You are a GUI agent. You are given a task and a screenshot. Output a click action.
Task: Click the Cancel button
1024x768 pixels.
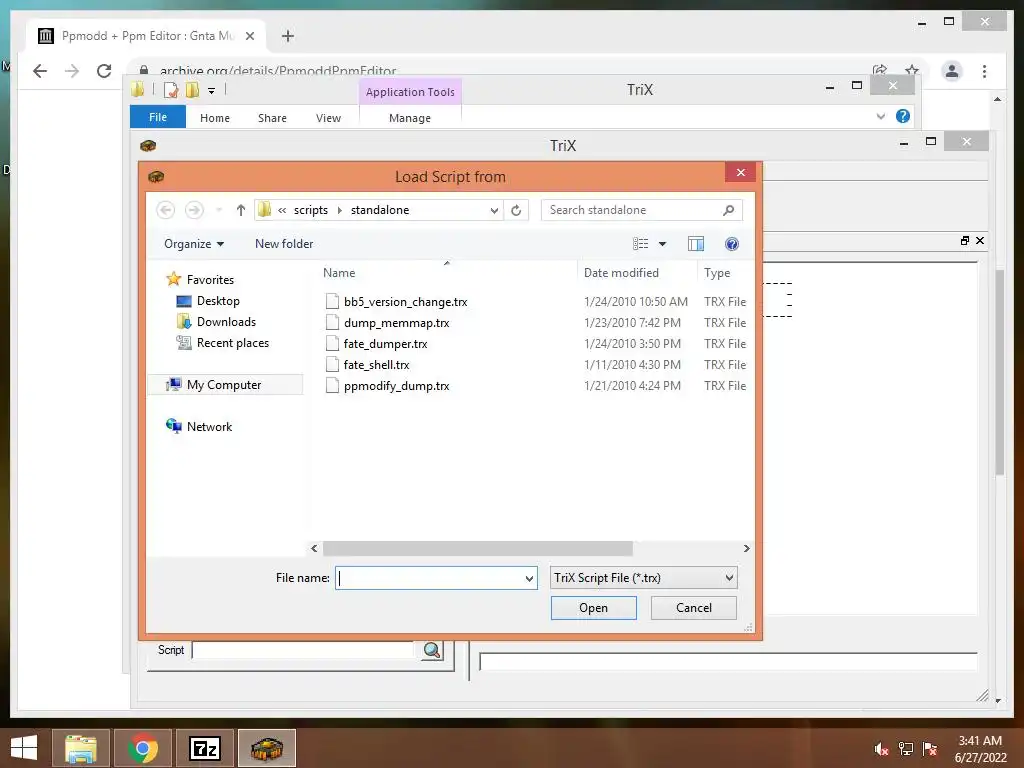click(694, 608)
